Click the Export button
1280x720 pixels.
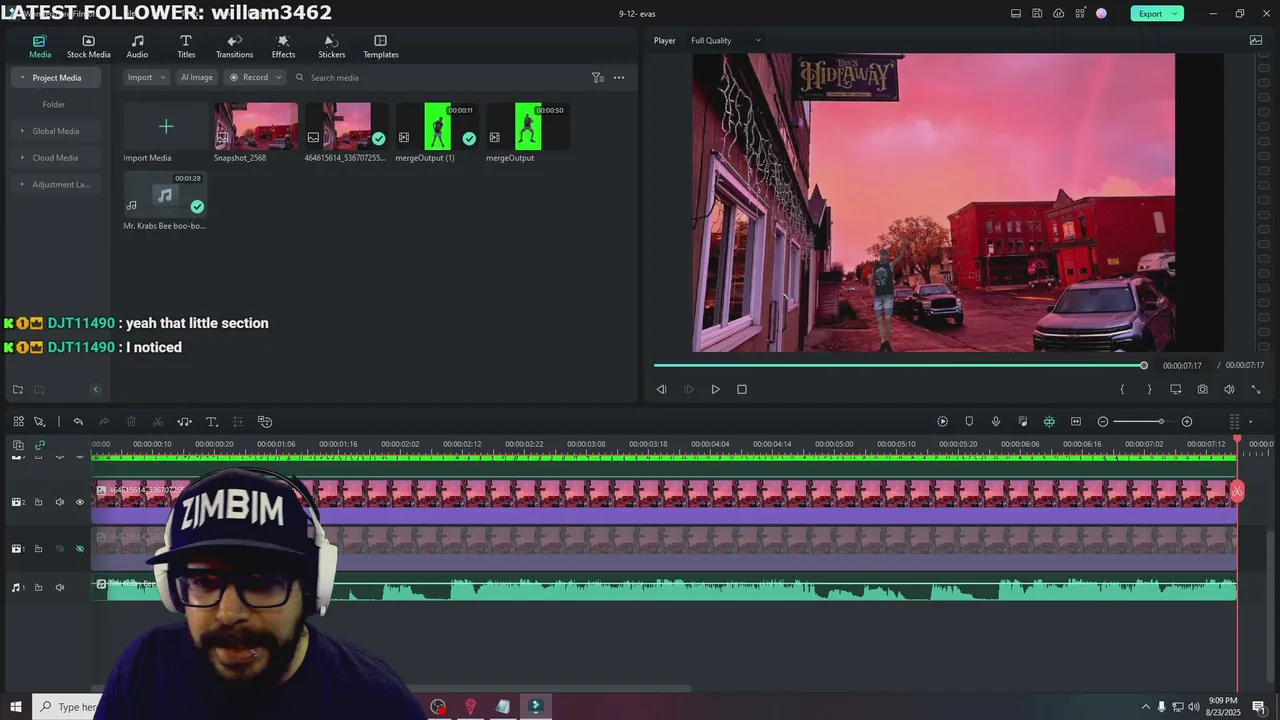(1150, 13)
